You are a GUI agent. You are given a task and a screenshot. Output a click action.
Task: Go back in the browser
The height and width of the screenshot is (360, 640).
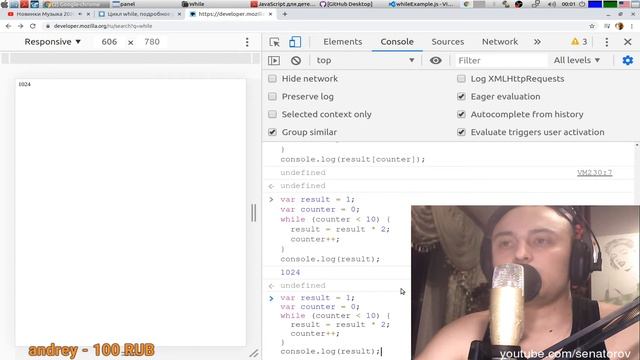pyautogui.click(x=8, y=26)
